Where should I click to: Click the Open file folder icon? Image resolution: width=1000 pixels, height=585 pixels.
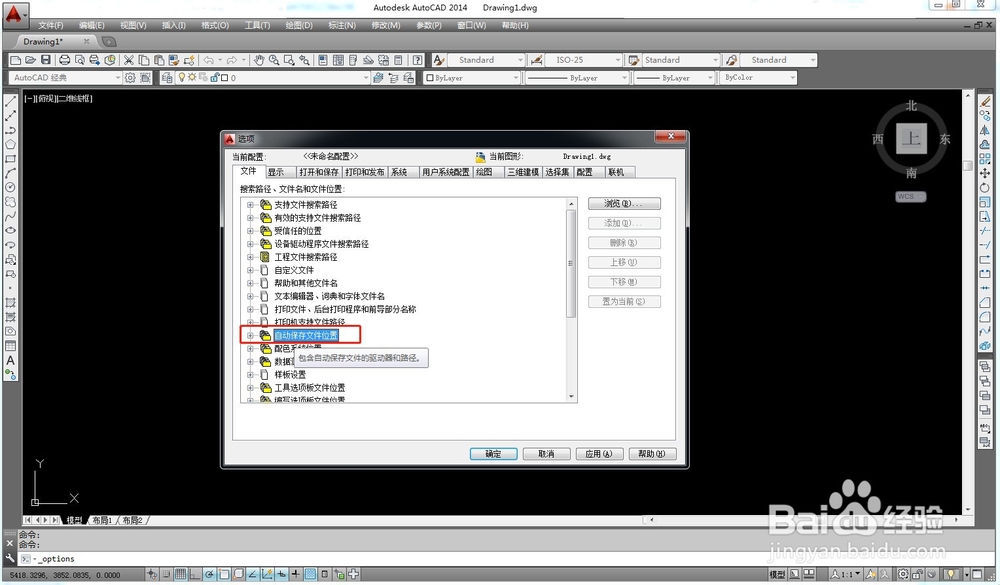coord(30,60)
